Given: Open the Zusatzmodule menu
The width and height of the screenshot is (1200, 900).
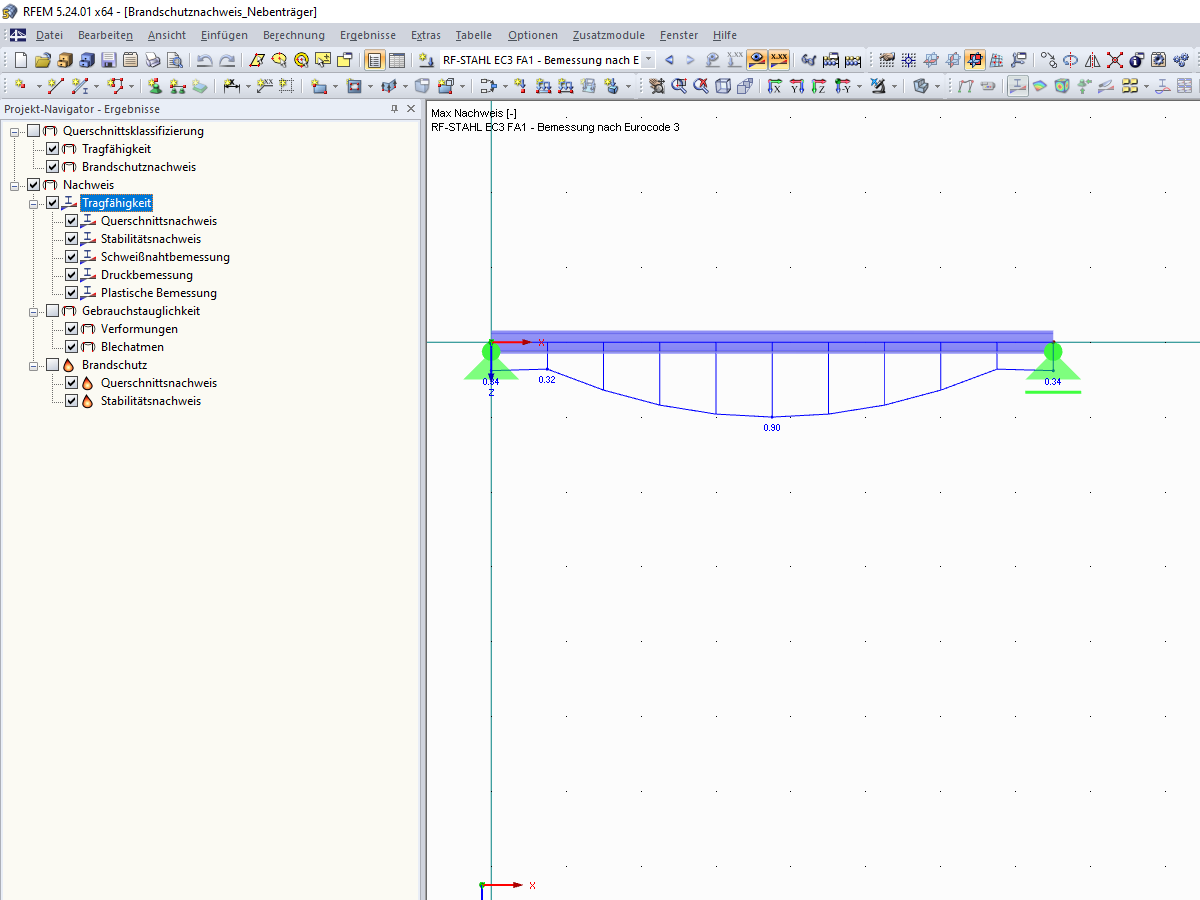Looking at the screenshot, I should (x=609, y=35).
